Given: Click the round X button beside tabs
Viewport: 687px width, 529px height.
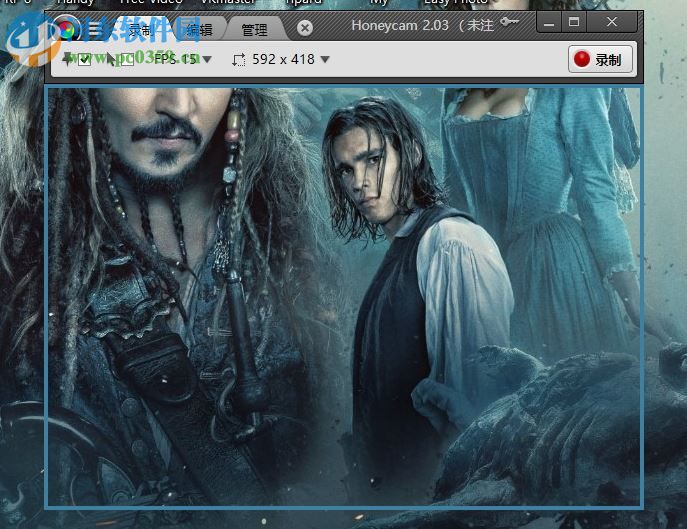Looking at the screenshot, I should click(305, 28).
